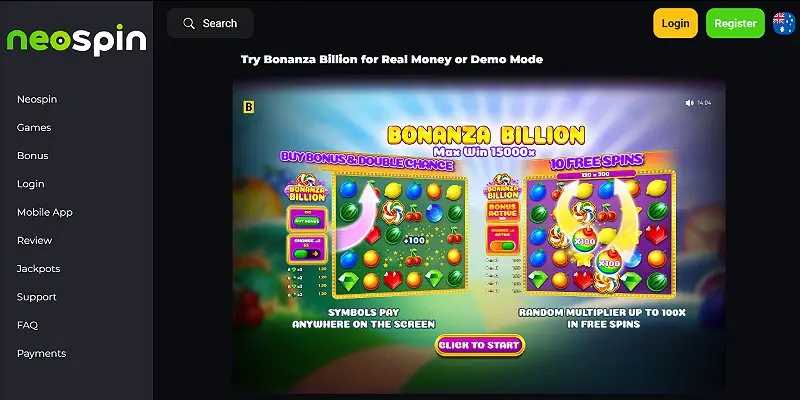Click the green Buy Bonus button in preview
This screenshot has width=800, height=400.
coord(307,221)
